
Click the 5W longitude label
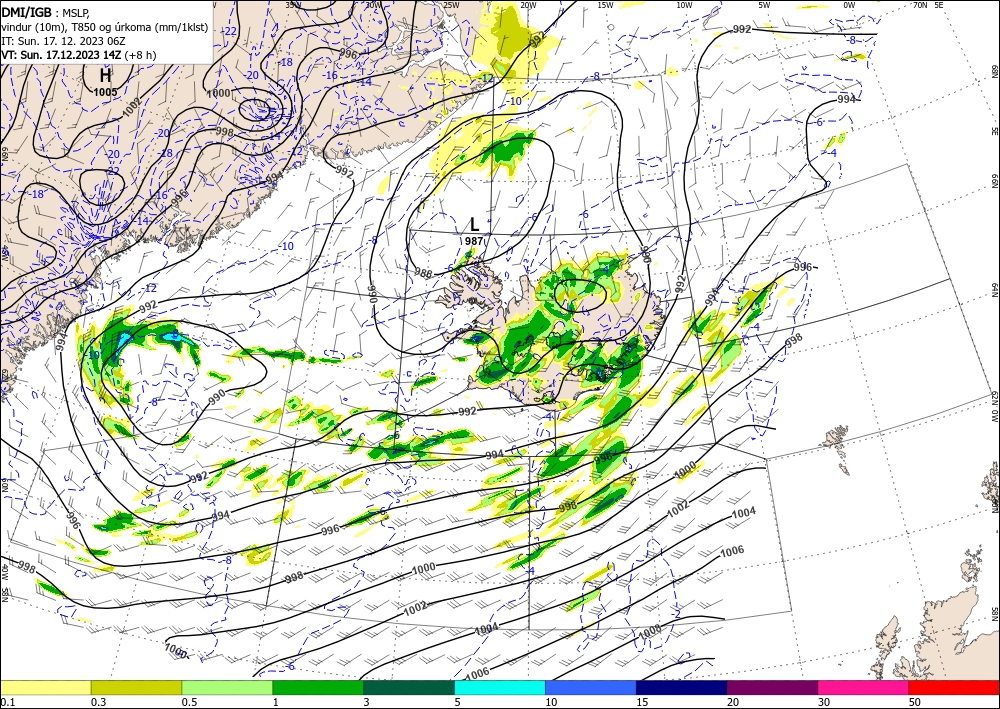(765, 5)
